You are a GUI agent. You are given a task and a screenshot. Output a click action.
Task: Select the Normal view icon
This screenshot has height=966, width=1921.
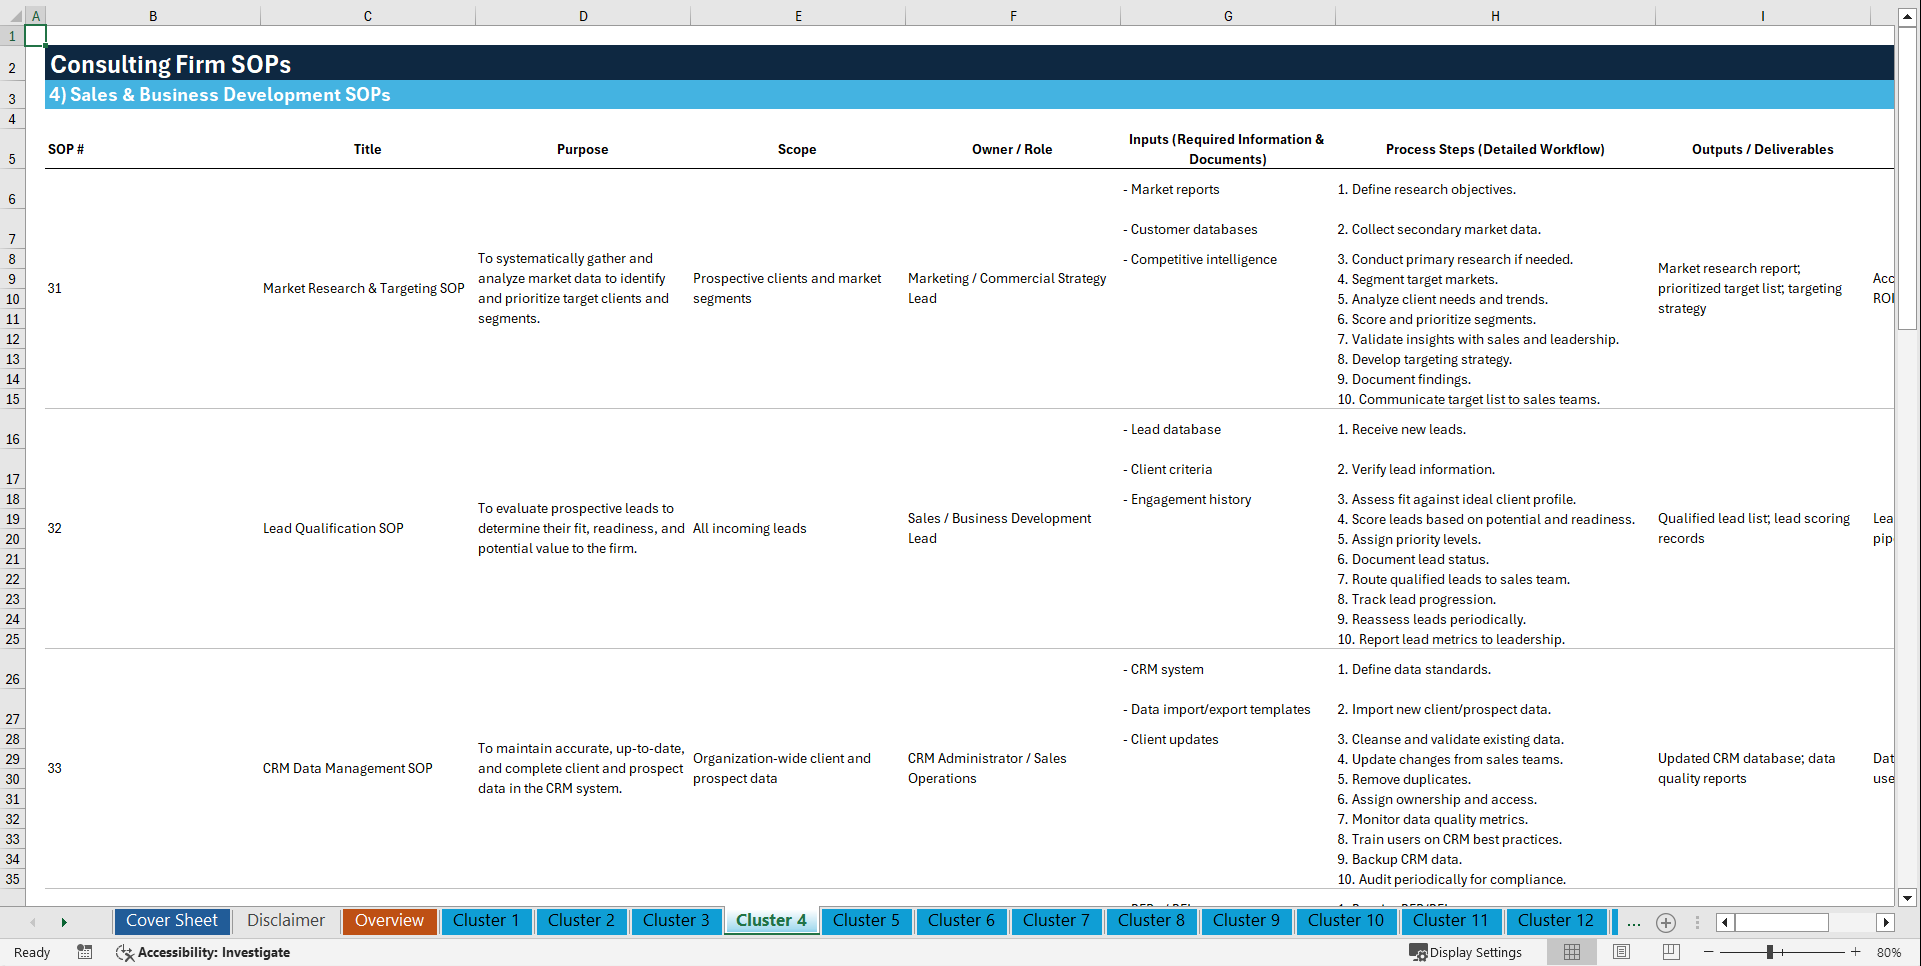tap(1571, 952)
